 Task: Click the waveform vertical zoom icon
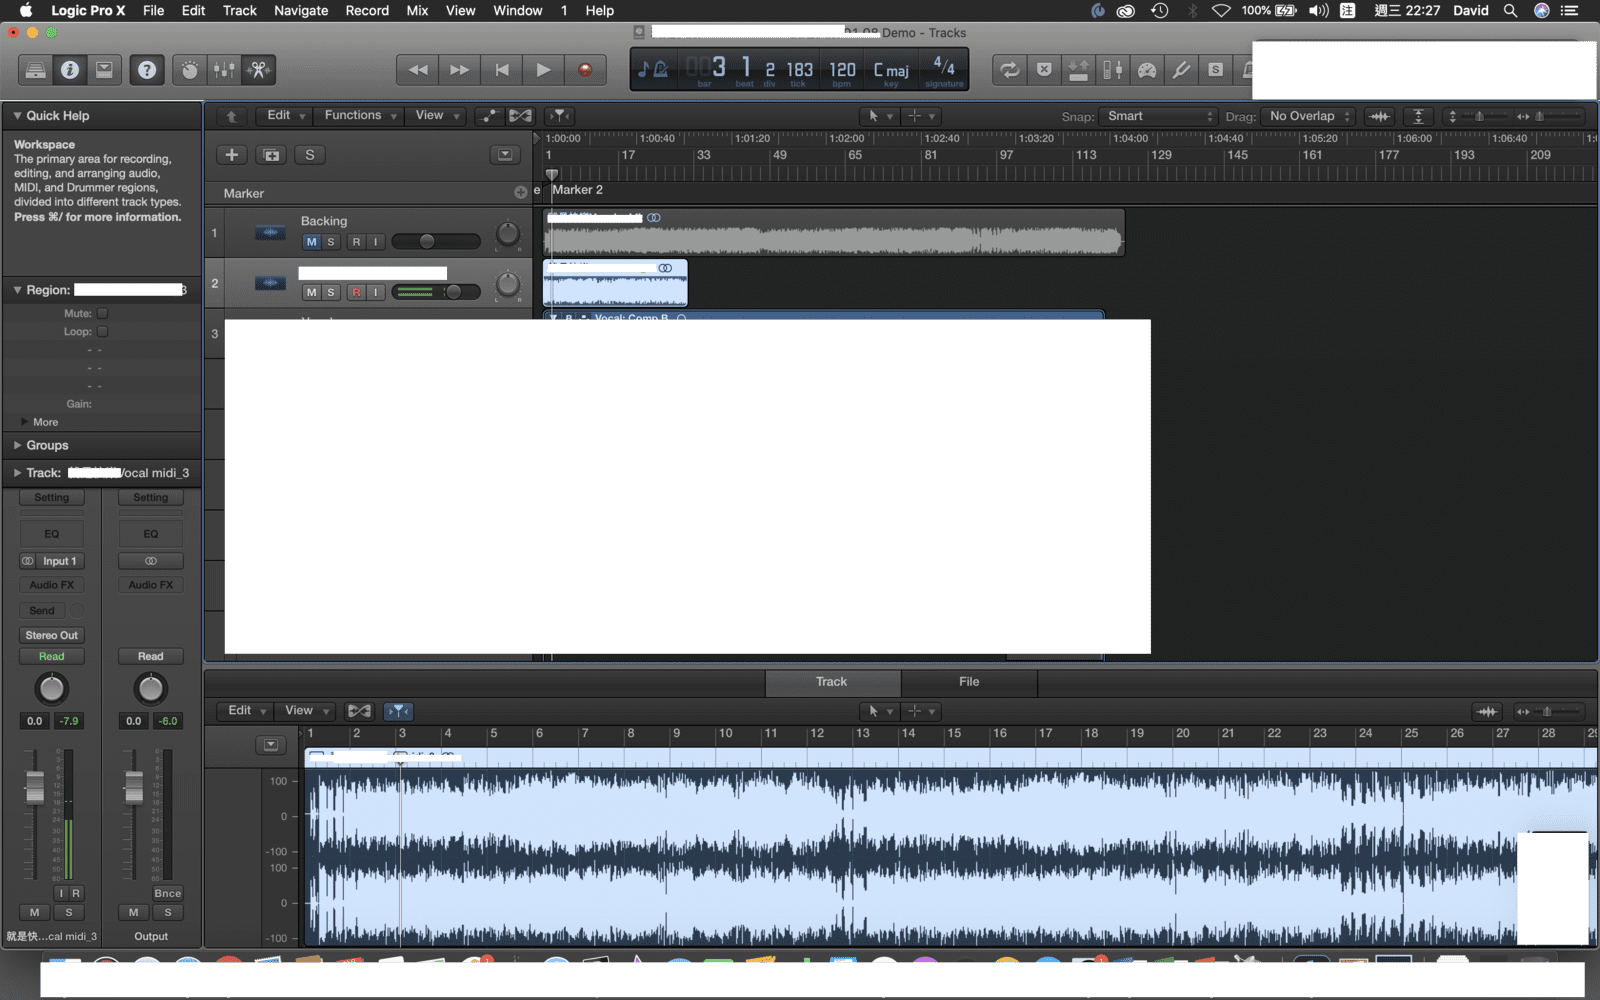coord(1380,116)
